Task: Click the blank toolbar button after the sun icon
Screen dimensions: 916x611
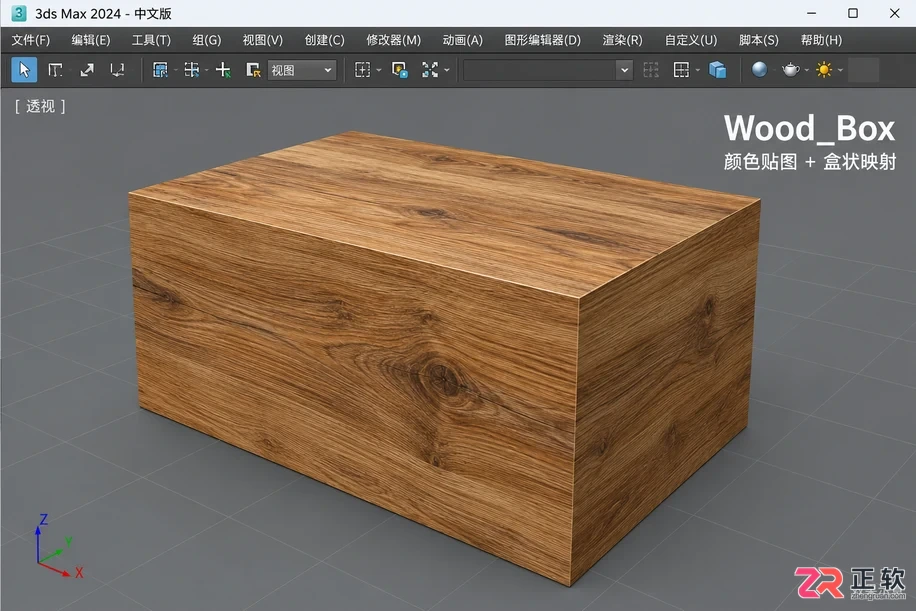Action: 863,70
